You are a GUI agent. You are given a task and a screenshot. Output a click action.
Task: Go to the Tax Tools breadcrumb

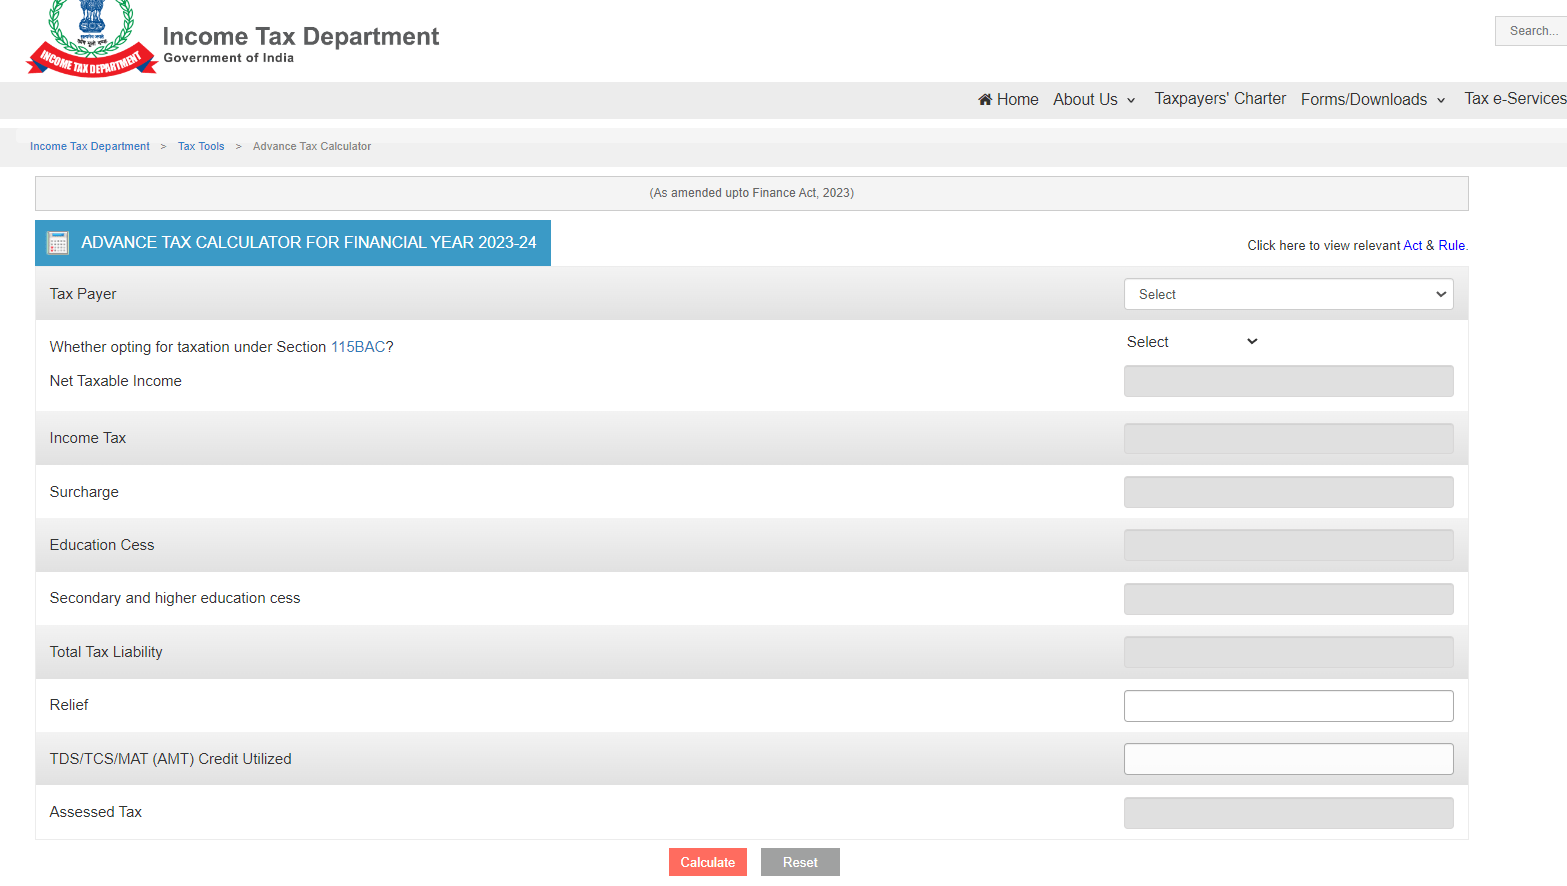201,146
